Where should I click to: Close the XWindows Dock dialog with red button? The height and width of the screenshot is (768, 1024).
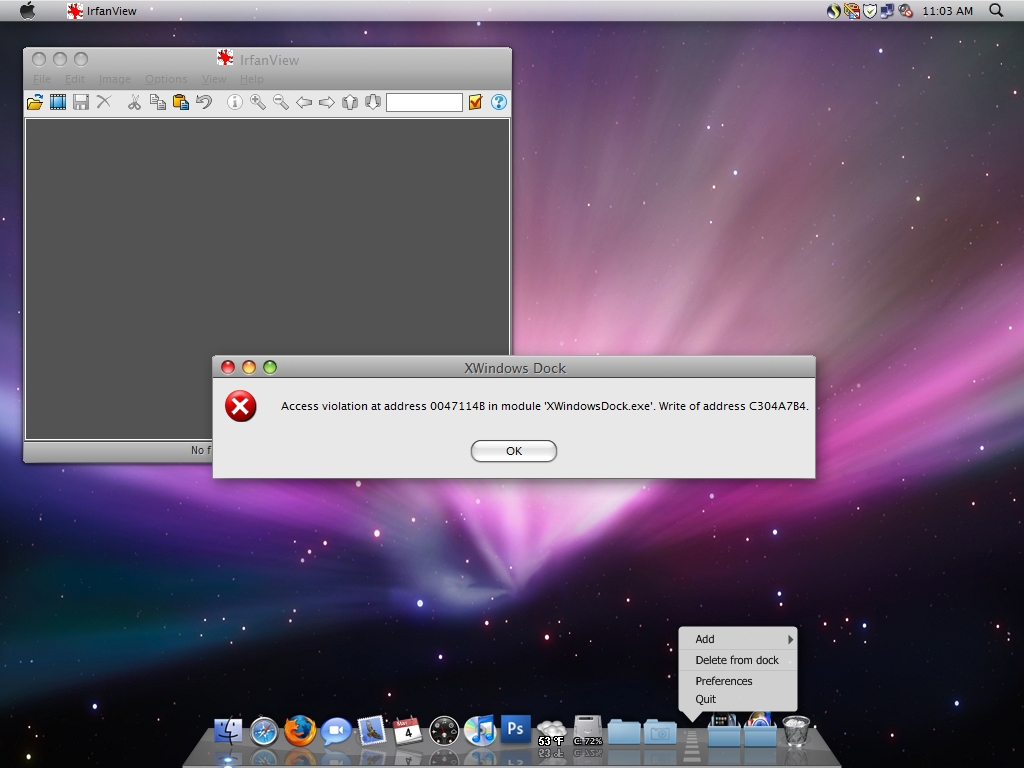pyautogui.click(x=228, y=367)
